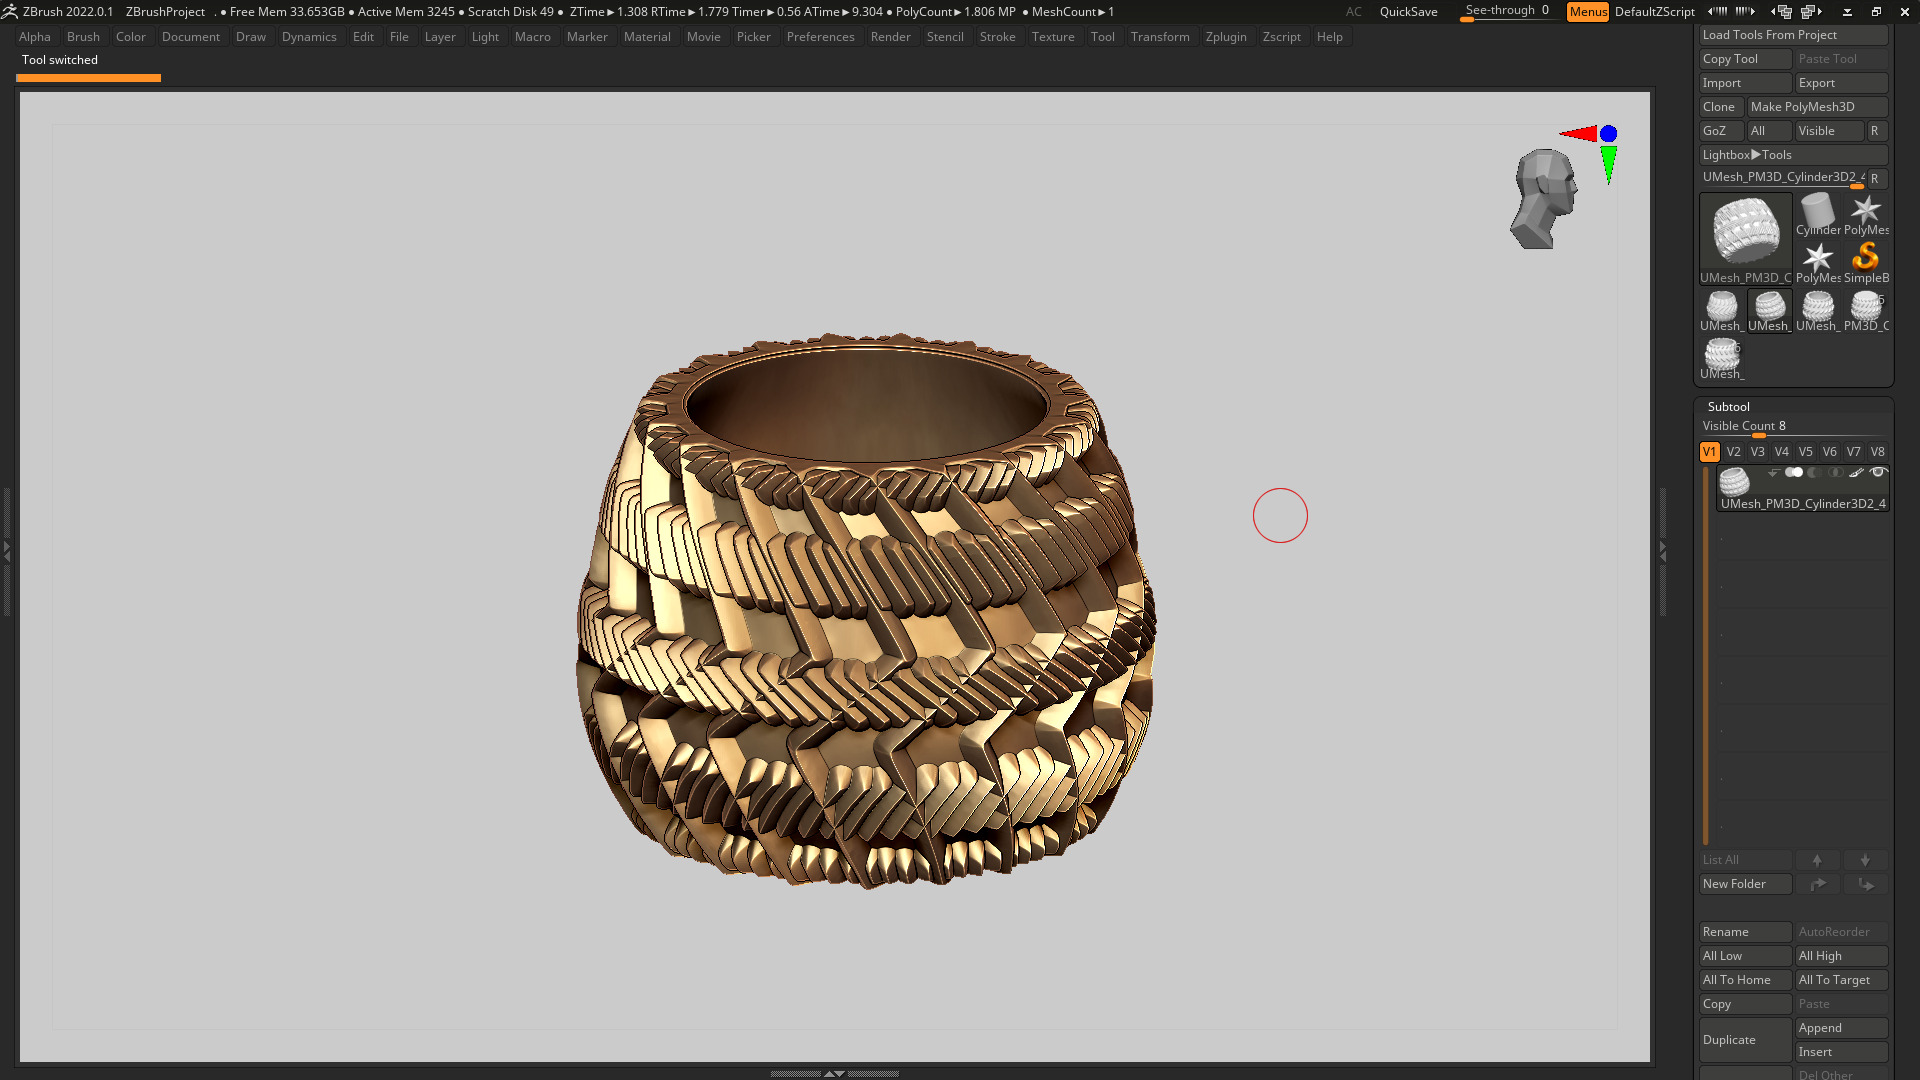
Task: Select UMesh_PM3D_Cylinder3D2_4 subtool row
Action: pos(1802,488)
